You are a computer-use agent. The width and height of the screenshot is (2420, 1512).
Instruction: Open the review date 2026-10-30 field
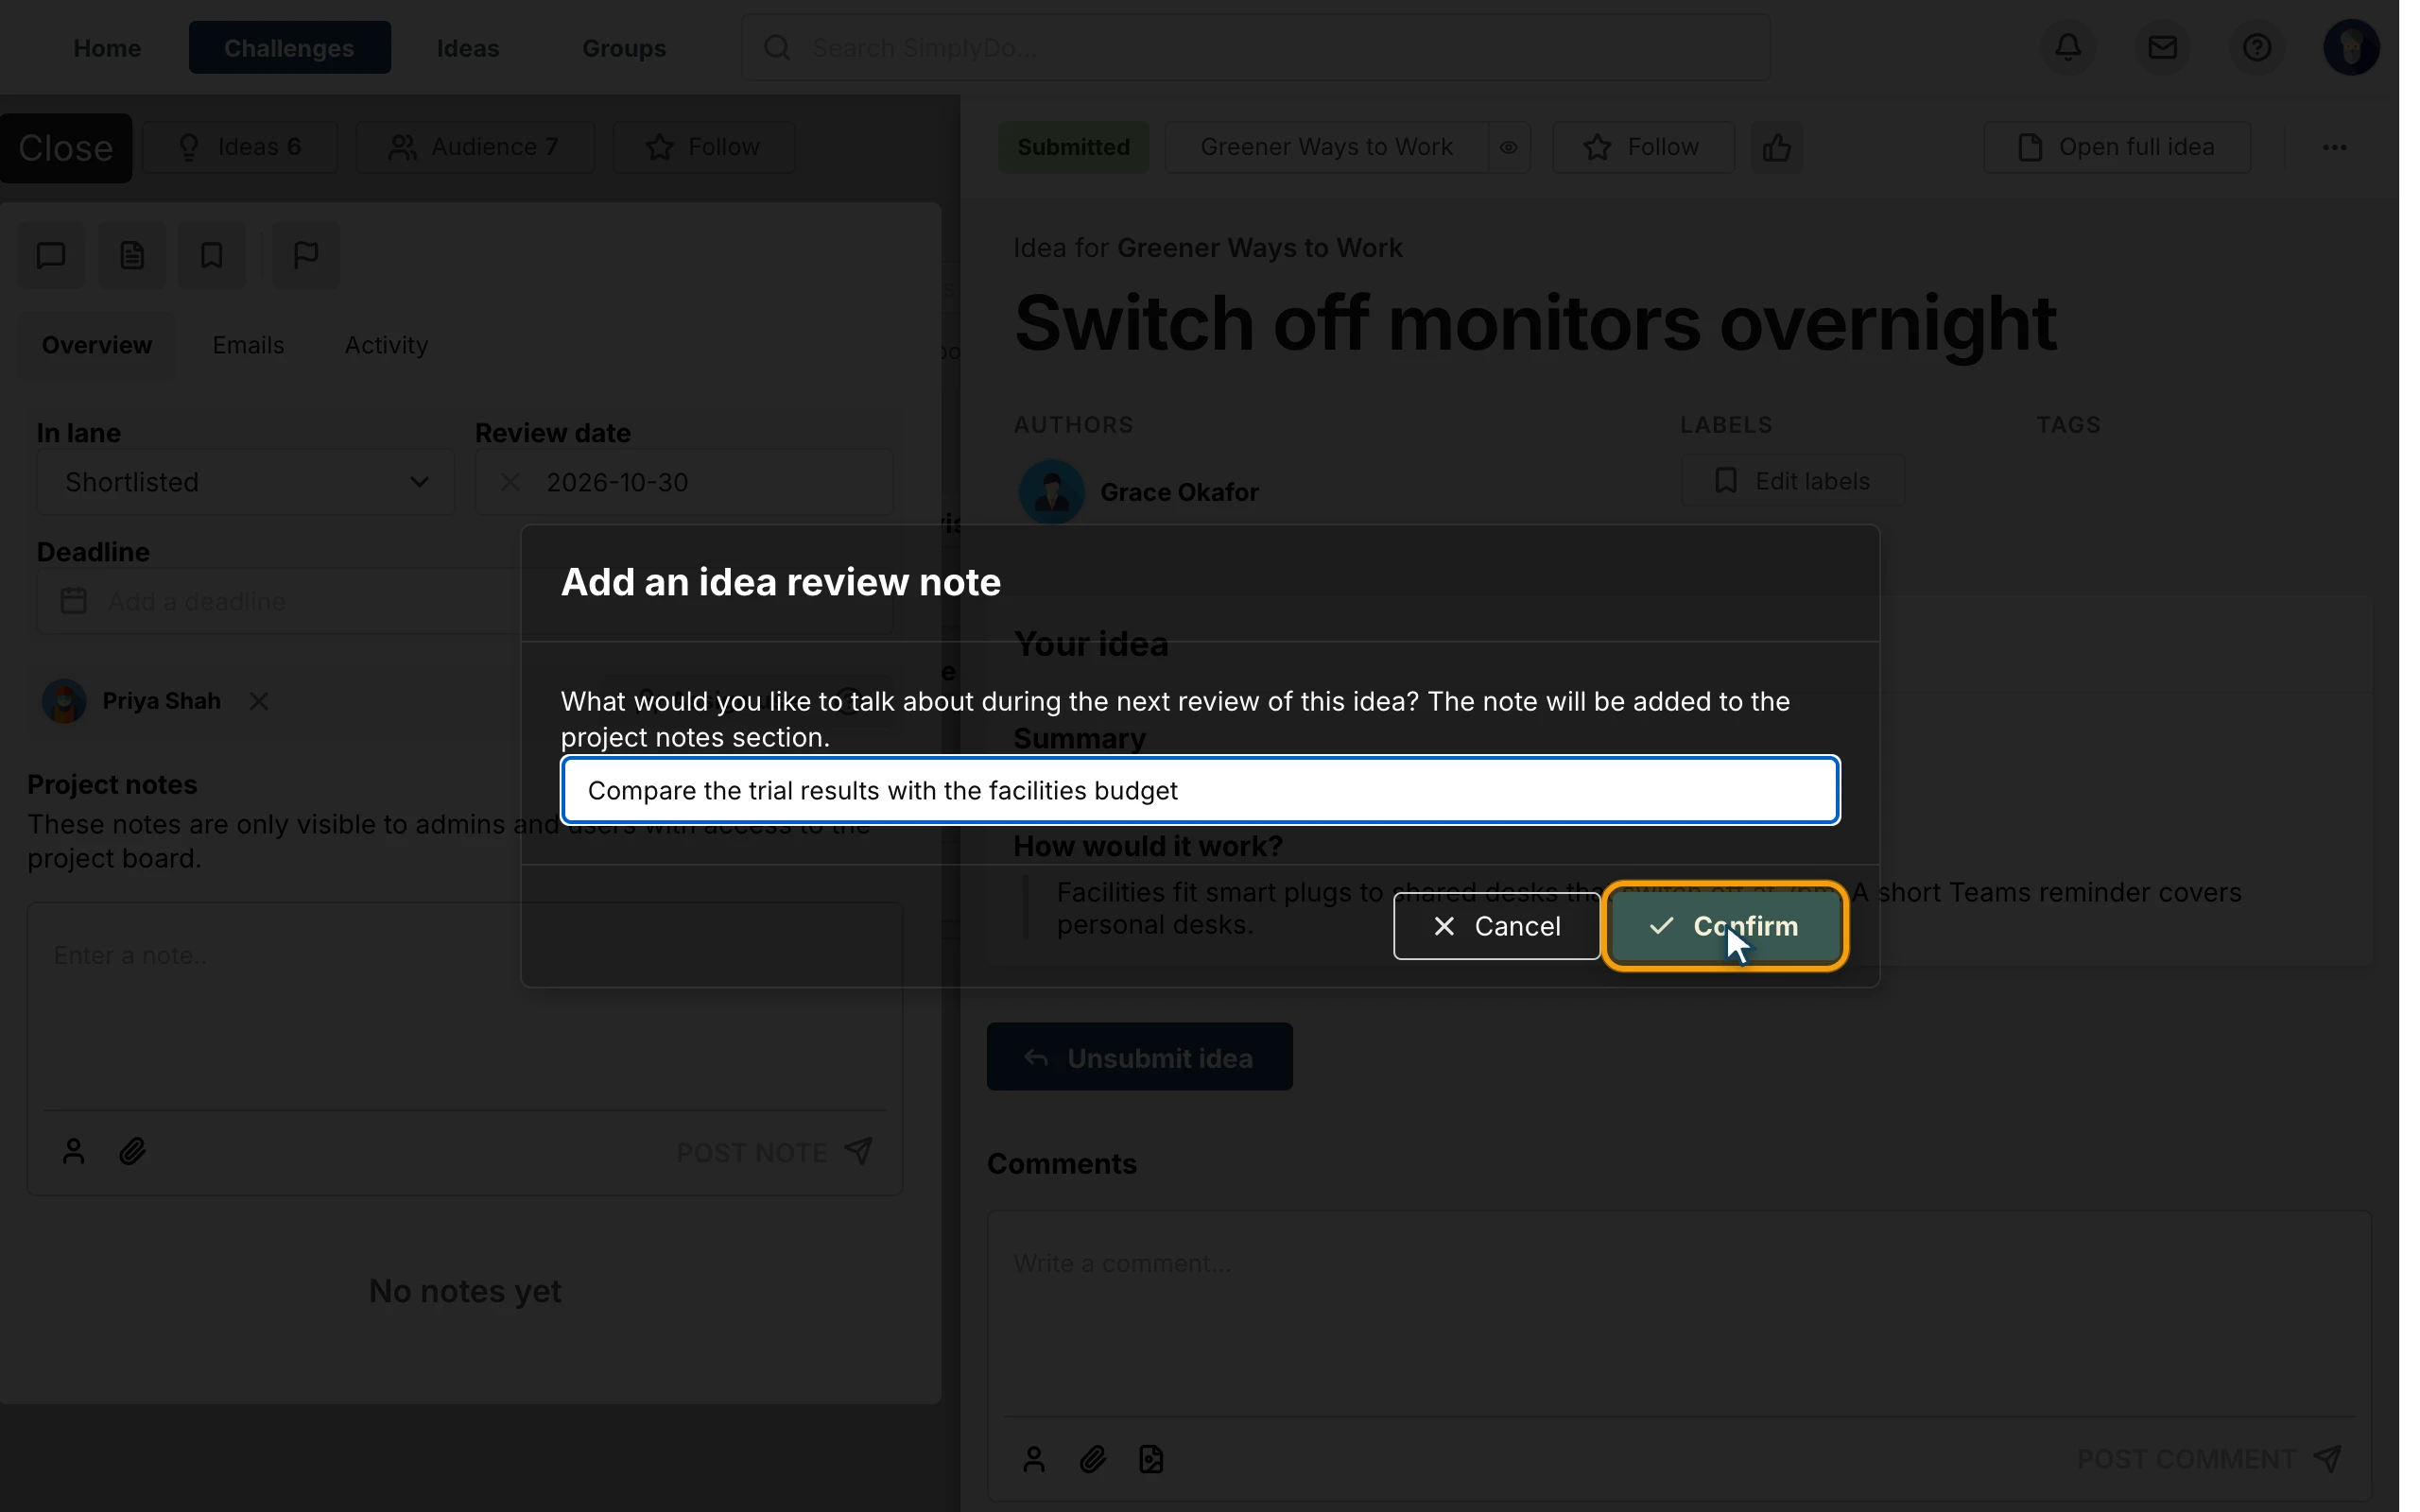pyautogui.click(x=684, y=482)
